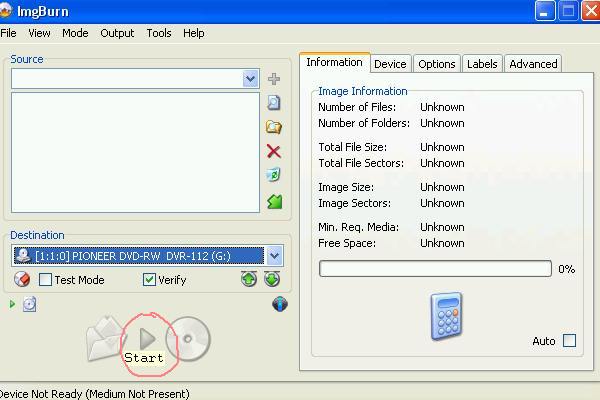Click the Start build button
This screenshot has height=400, width=600.
pos(147,338)
